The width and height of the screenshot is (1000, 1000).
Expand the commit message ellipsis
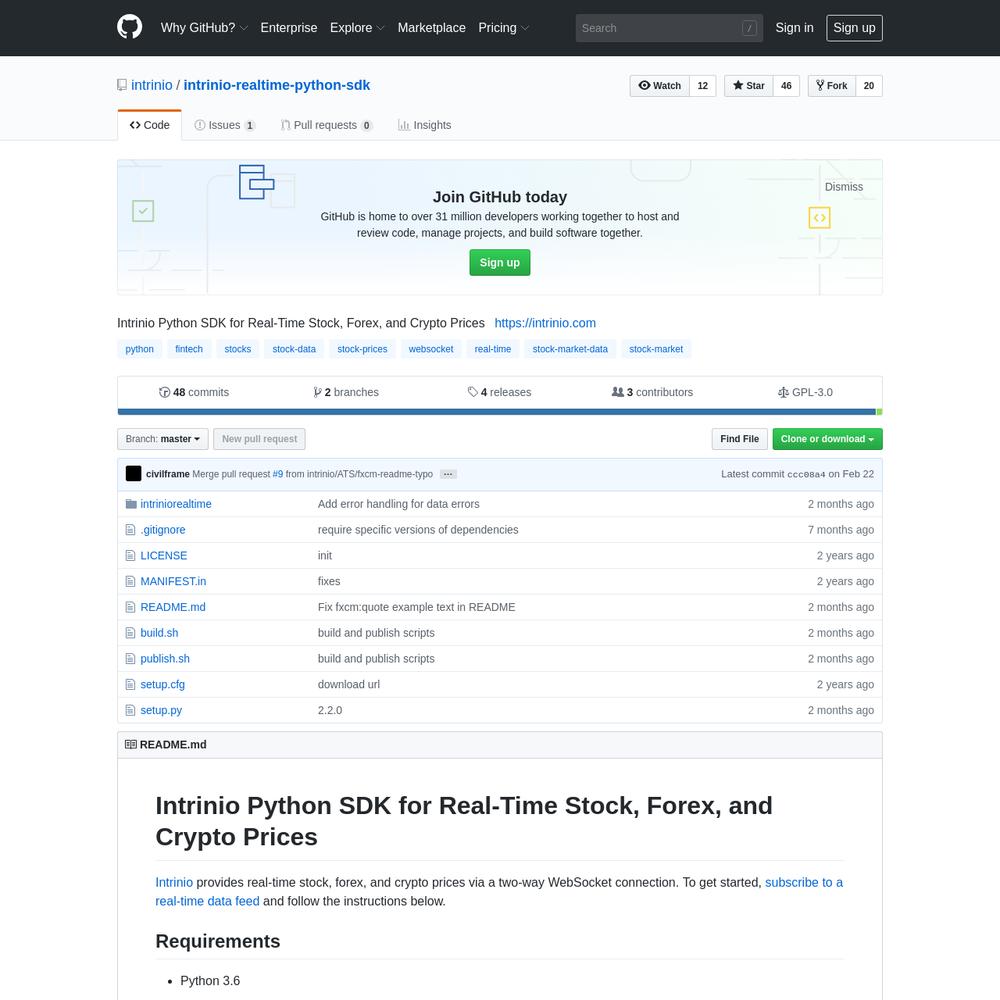point(448,474)
